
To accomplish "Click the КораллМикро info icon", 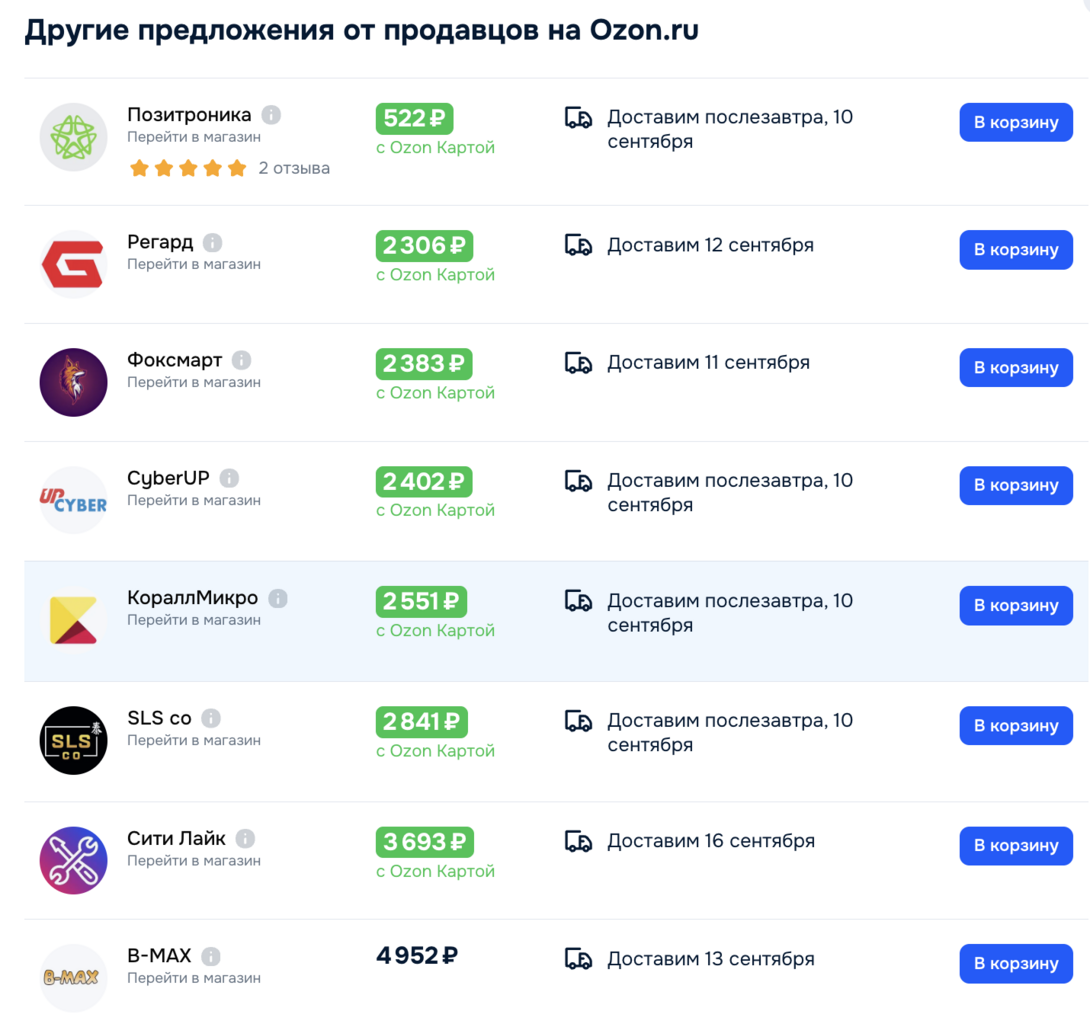I will point(278,598).
